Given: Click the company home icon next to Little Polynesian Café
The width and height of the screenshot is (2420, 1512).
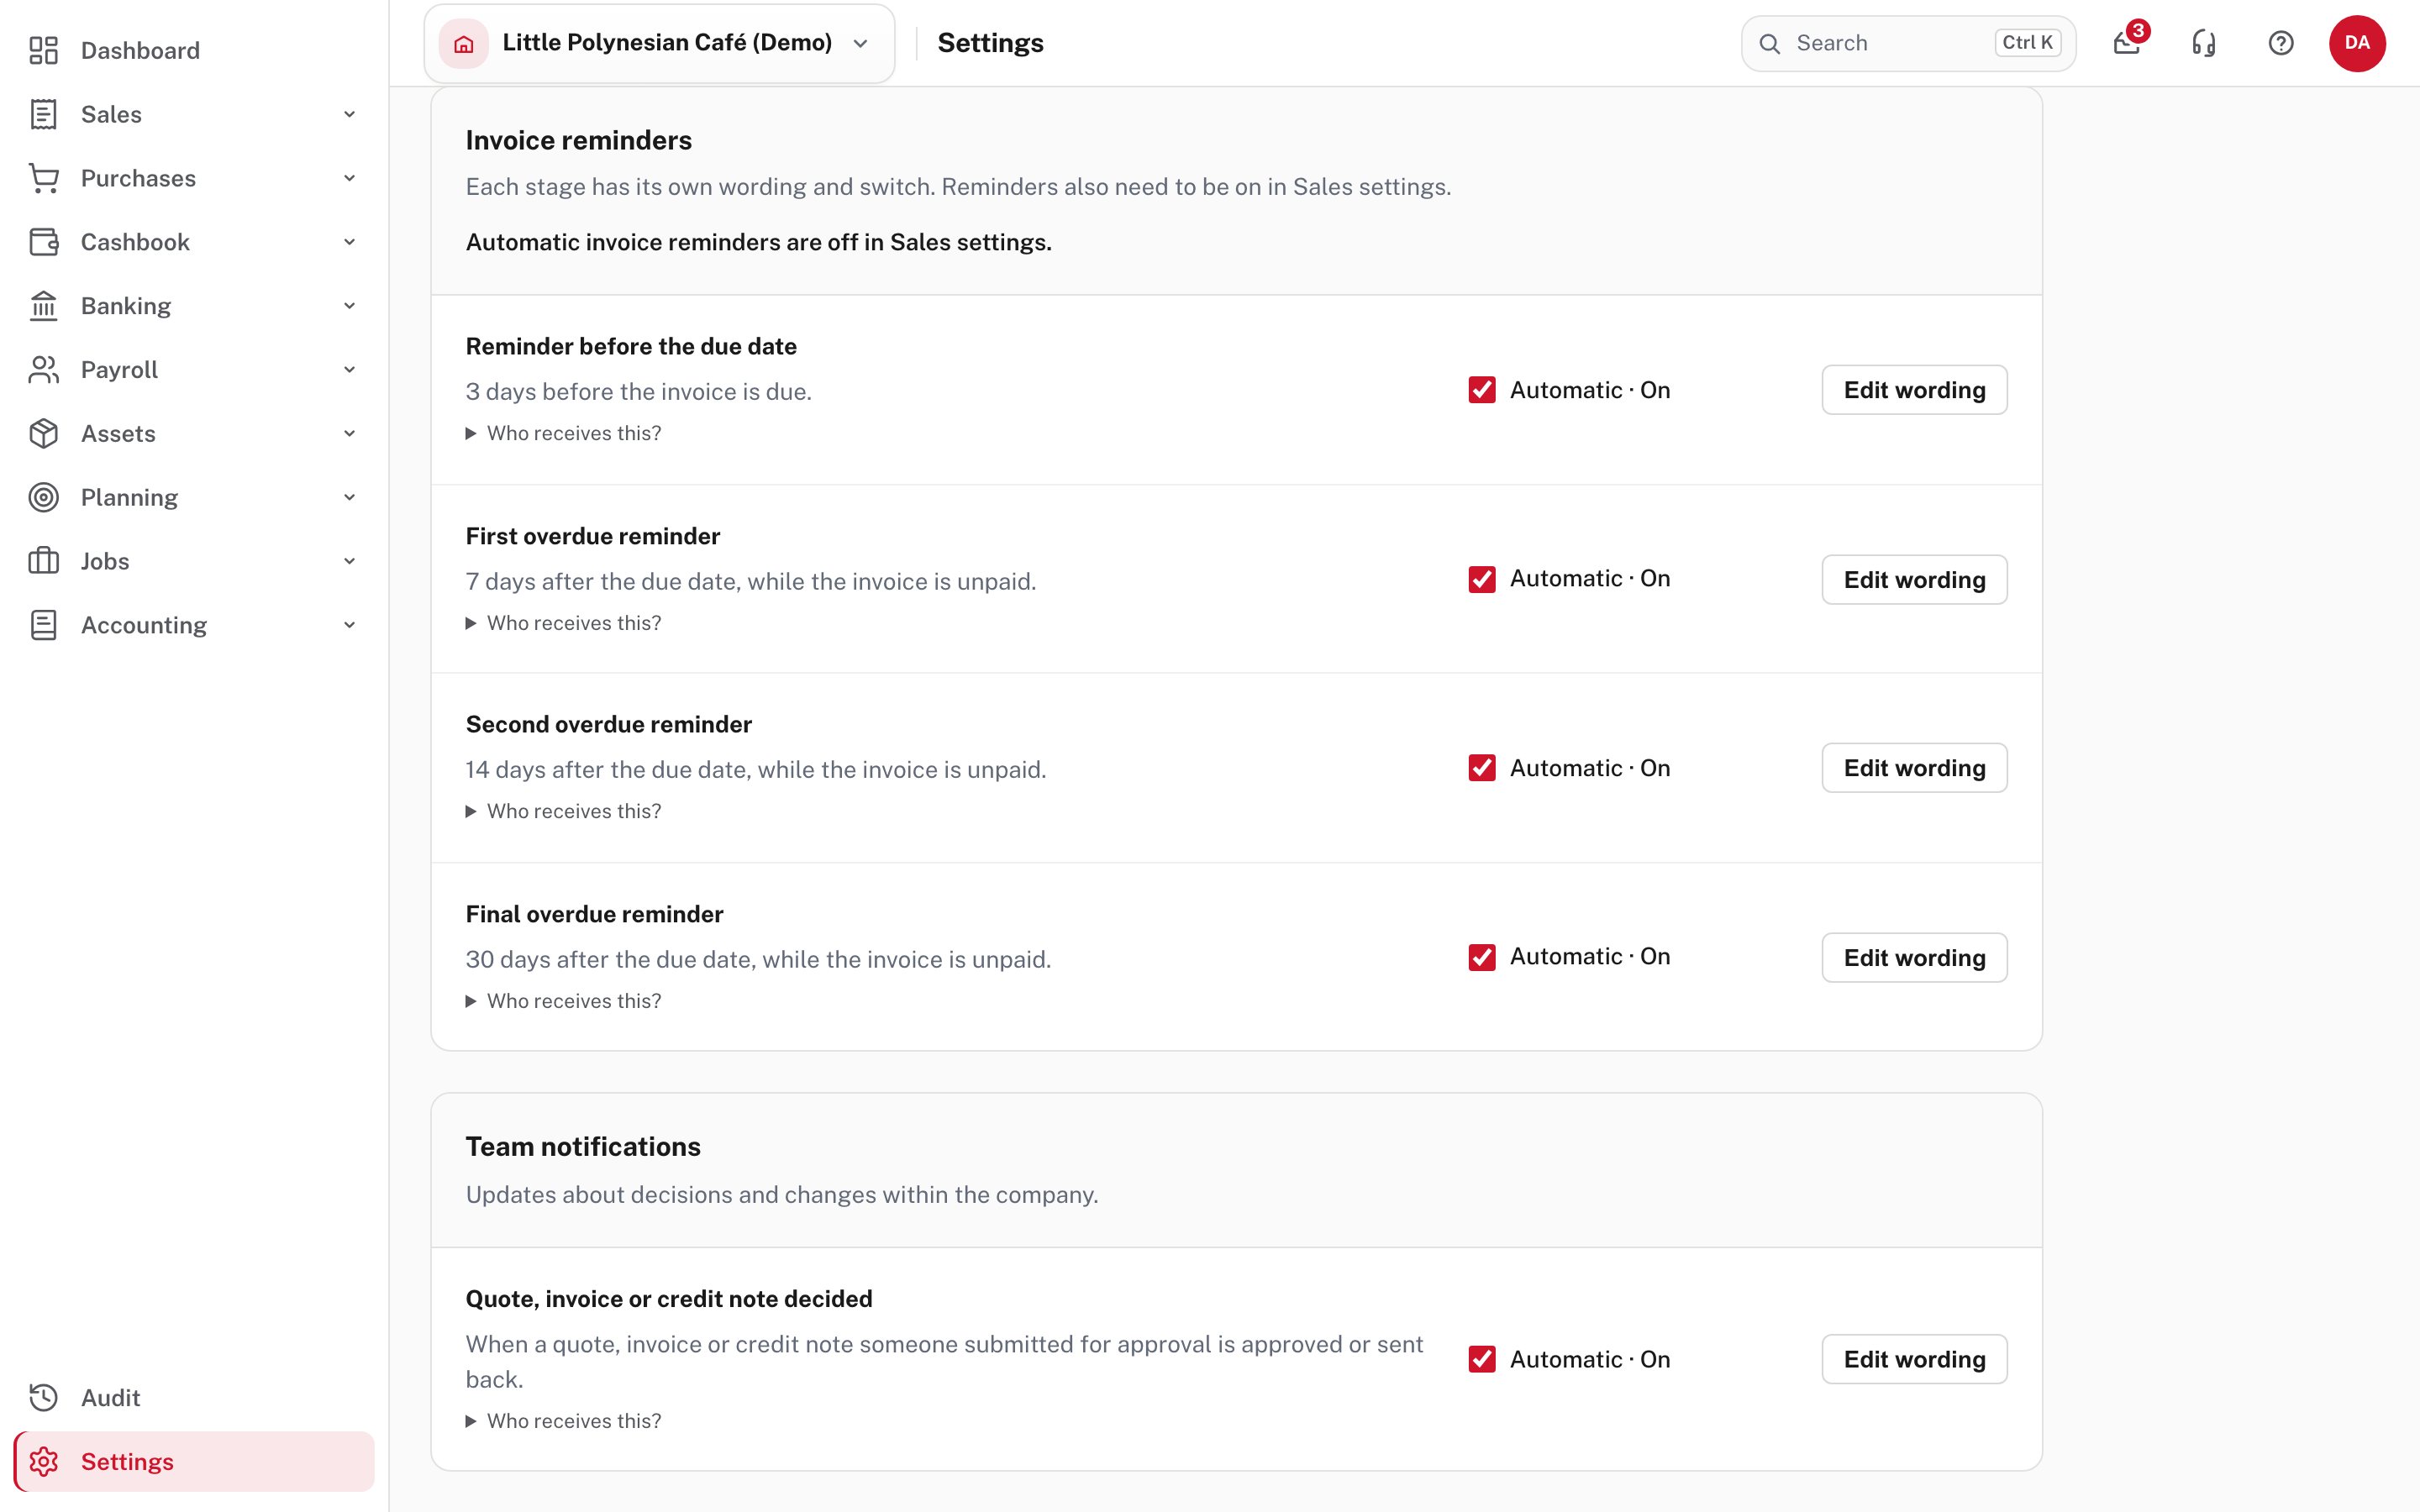Looking at the screenshot, I should coord(464,43).
